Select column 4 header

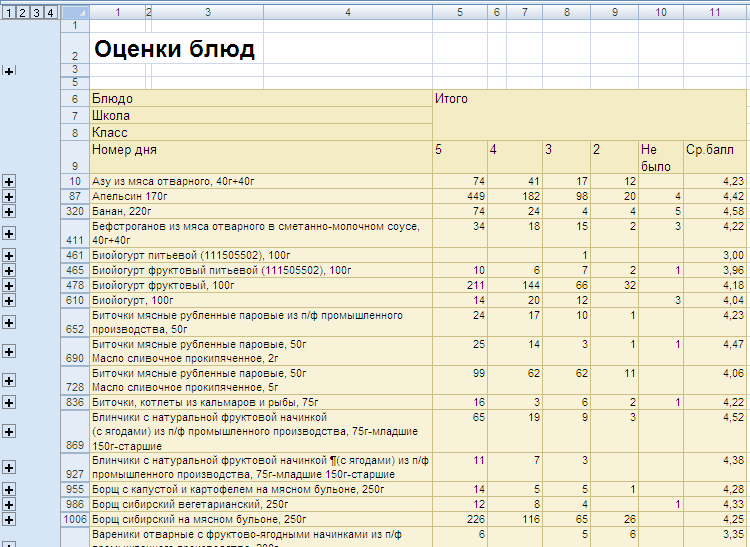click(348, 12)
